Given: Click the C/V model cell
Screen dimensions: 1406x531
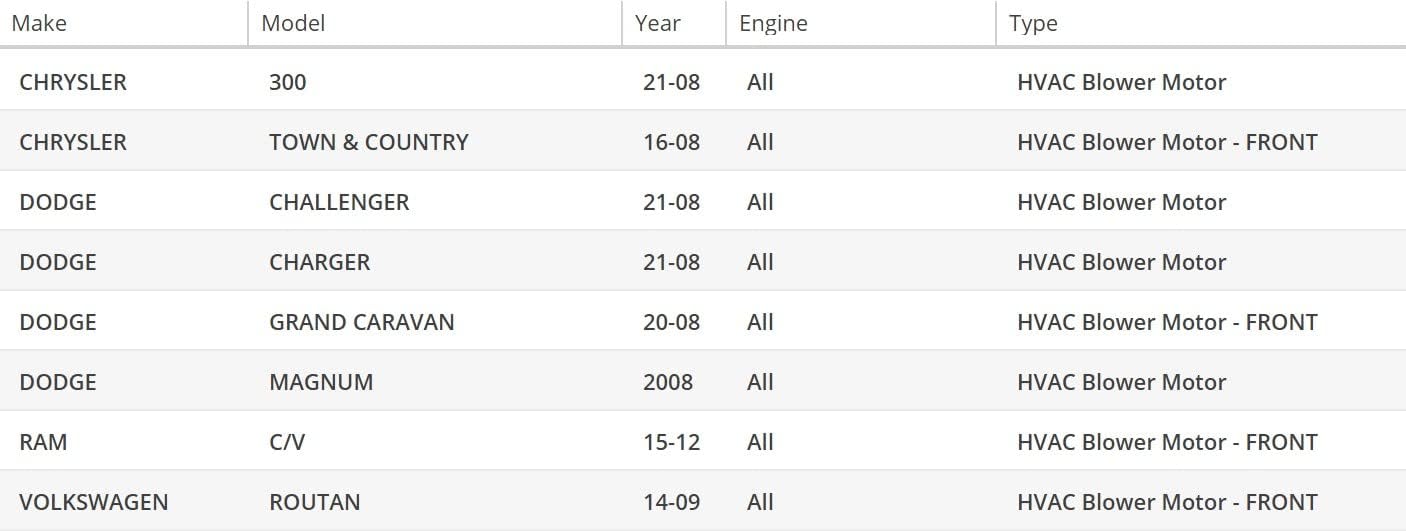Looking at the screenshot, I should 287,442.
